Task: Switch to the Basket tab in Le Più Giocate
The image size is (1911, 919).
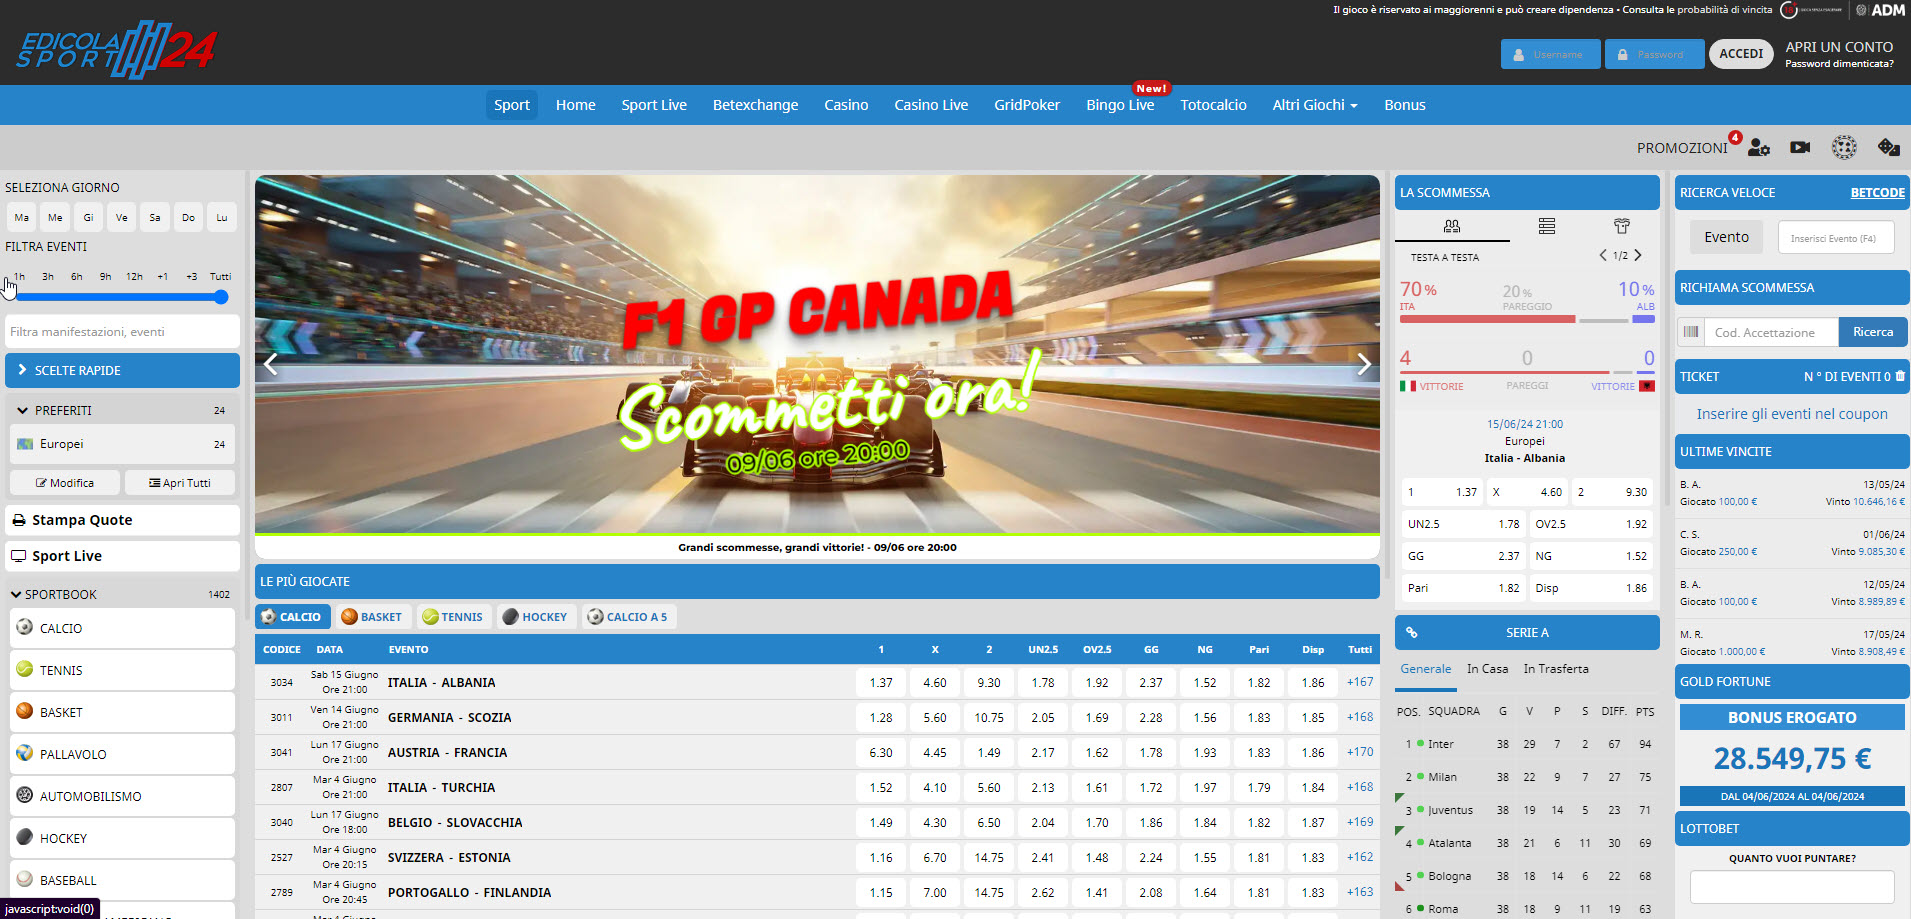Action: click(371, 617)
